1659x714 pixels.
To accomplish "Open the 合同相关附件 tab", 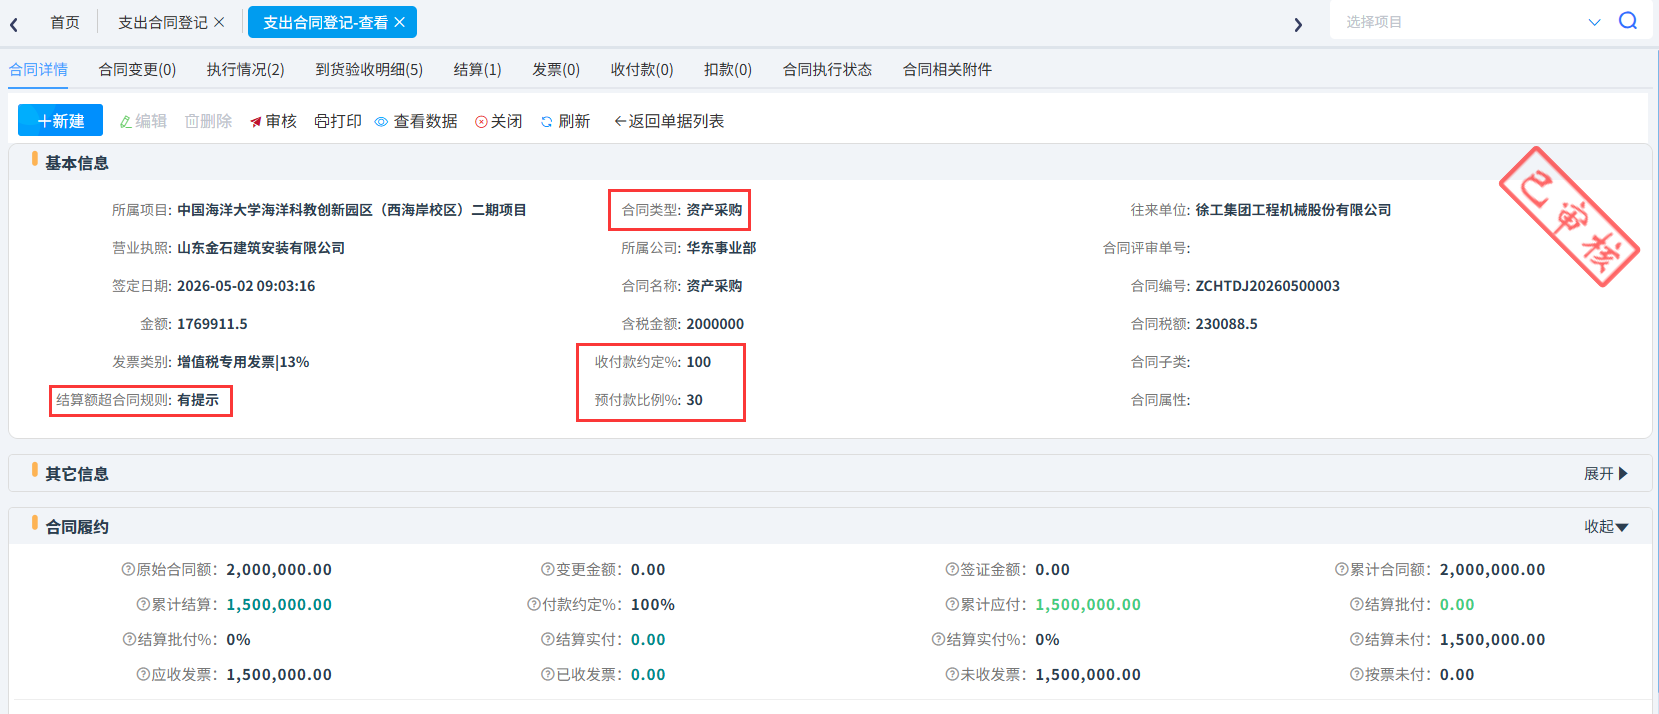I will click(x=947, y=69).
